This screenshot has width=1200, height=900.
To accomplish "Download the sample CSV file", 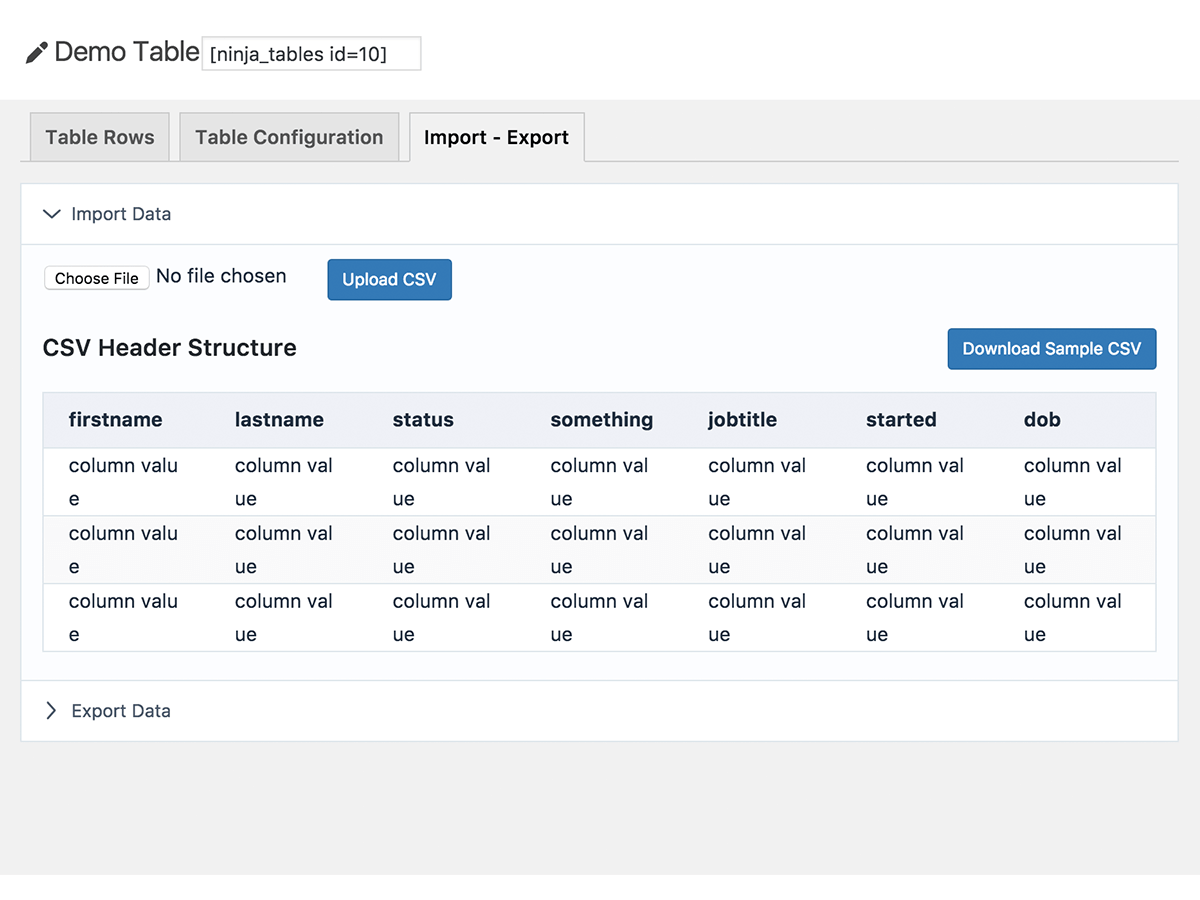I will click(x=1051, y=348).
